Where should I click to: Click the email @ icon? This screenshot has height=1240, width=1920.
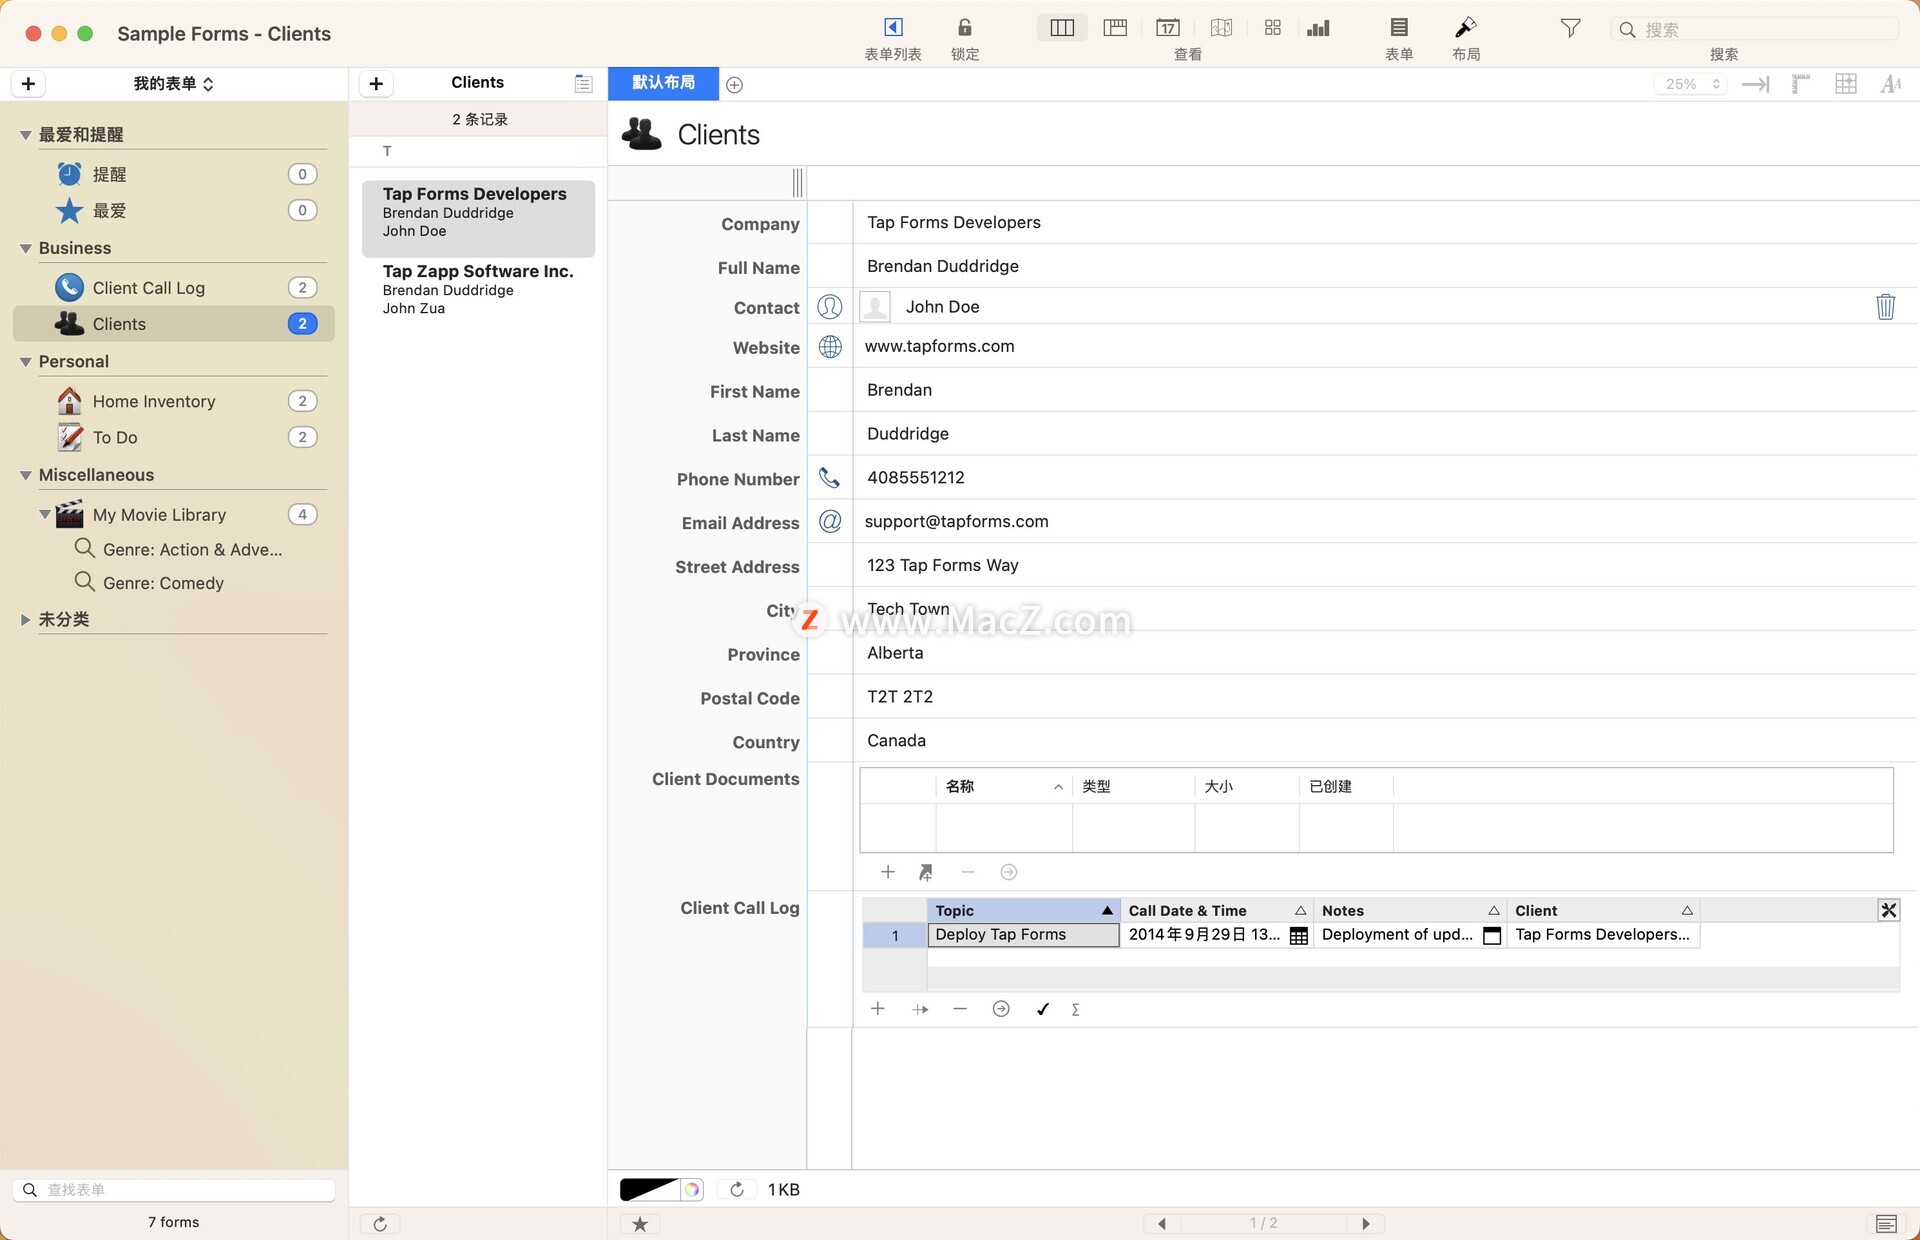click(x=830, y=521)
